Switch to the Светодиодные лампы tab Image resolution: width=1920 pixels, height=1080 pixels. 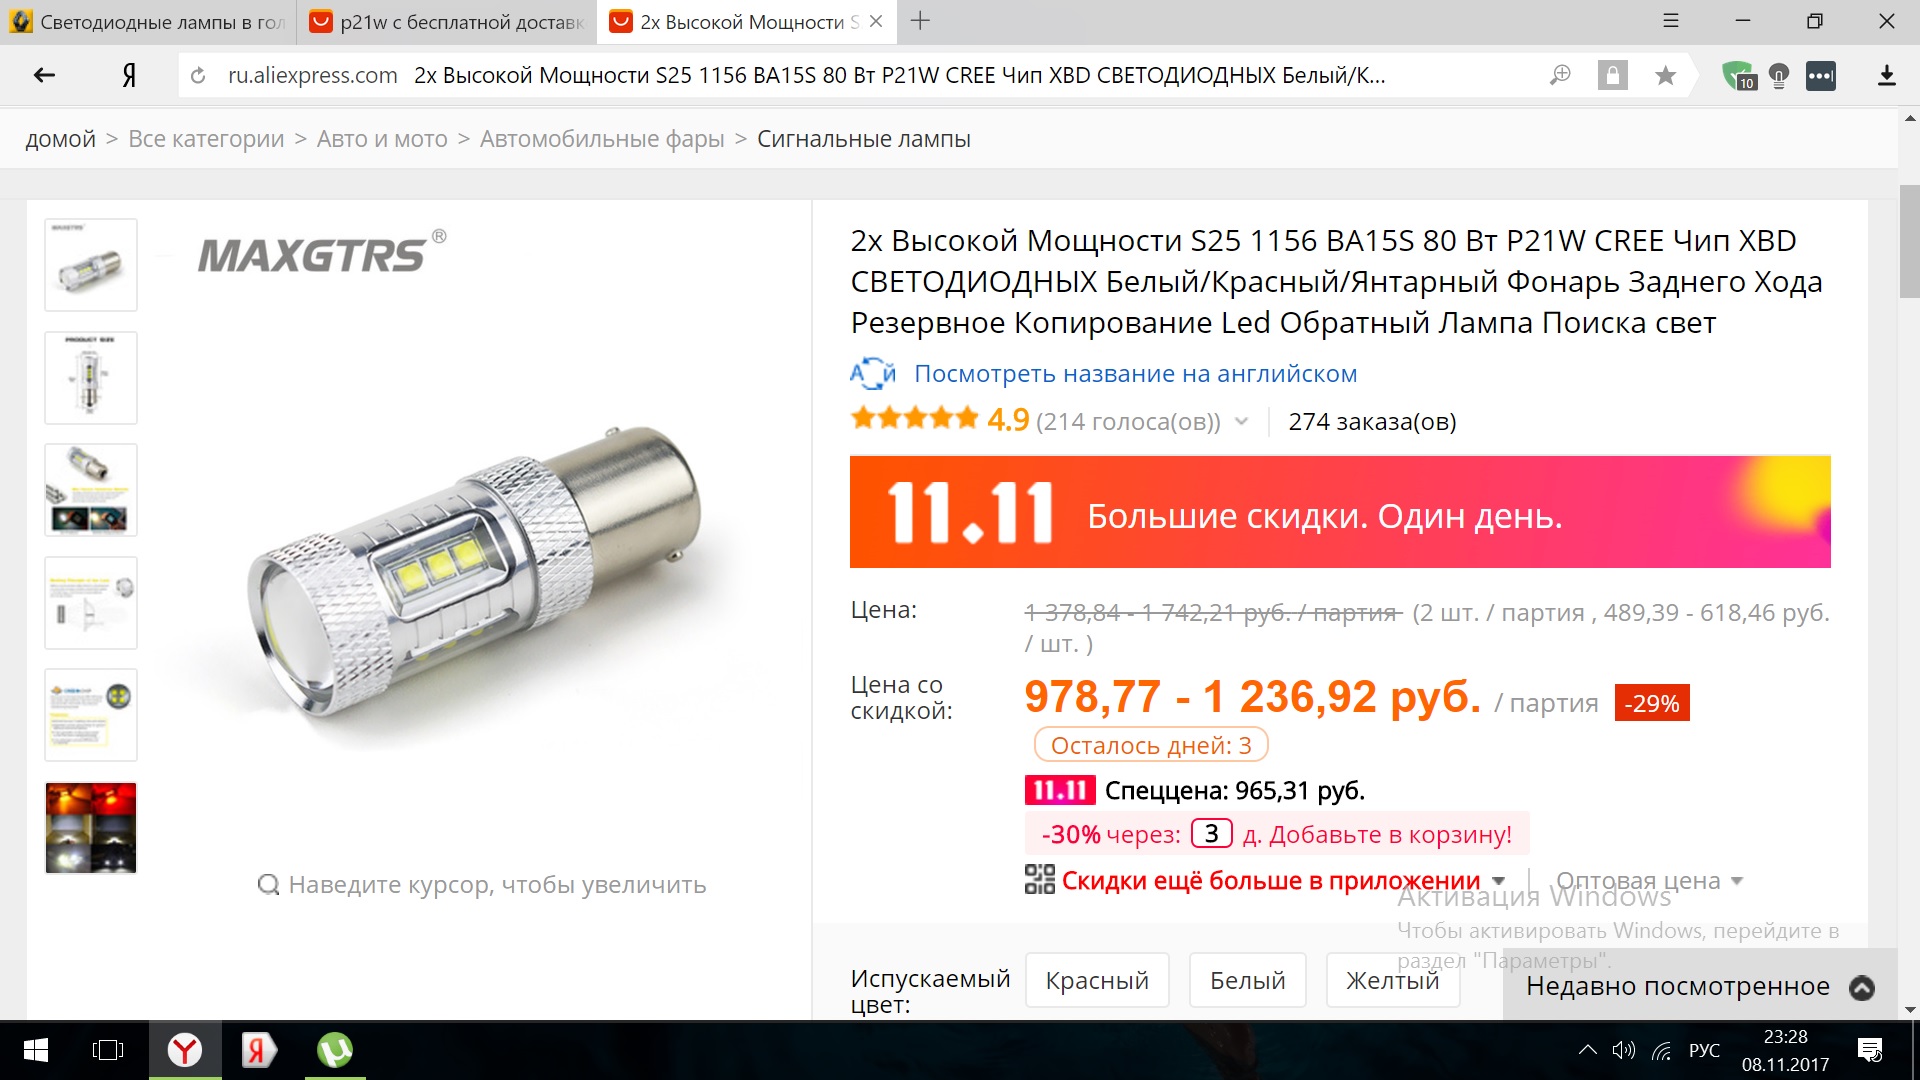(147, 22)
